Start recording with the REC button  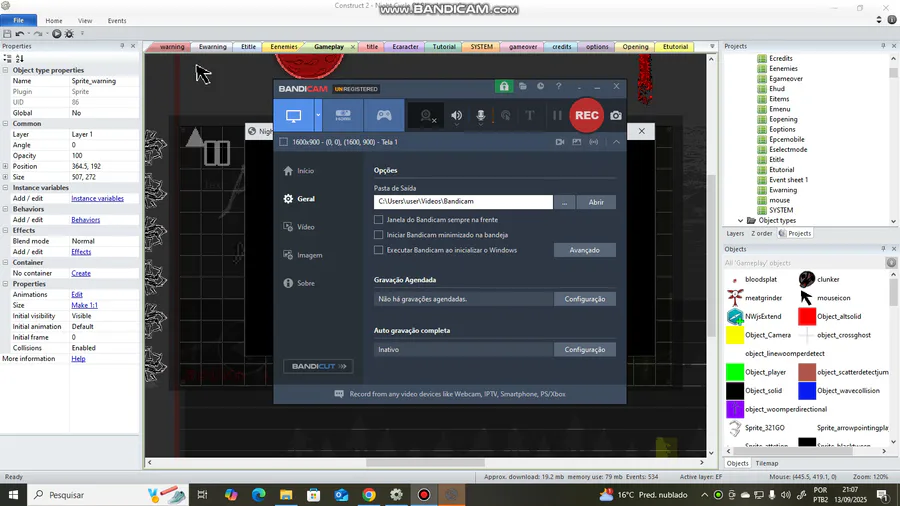(587, 115)
